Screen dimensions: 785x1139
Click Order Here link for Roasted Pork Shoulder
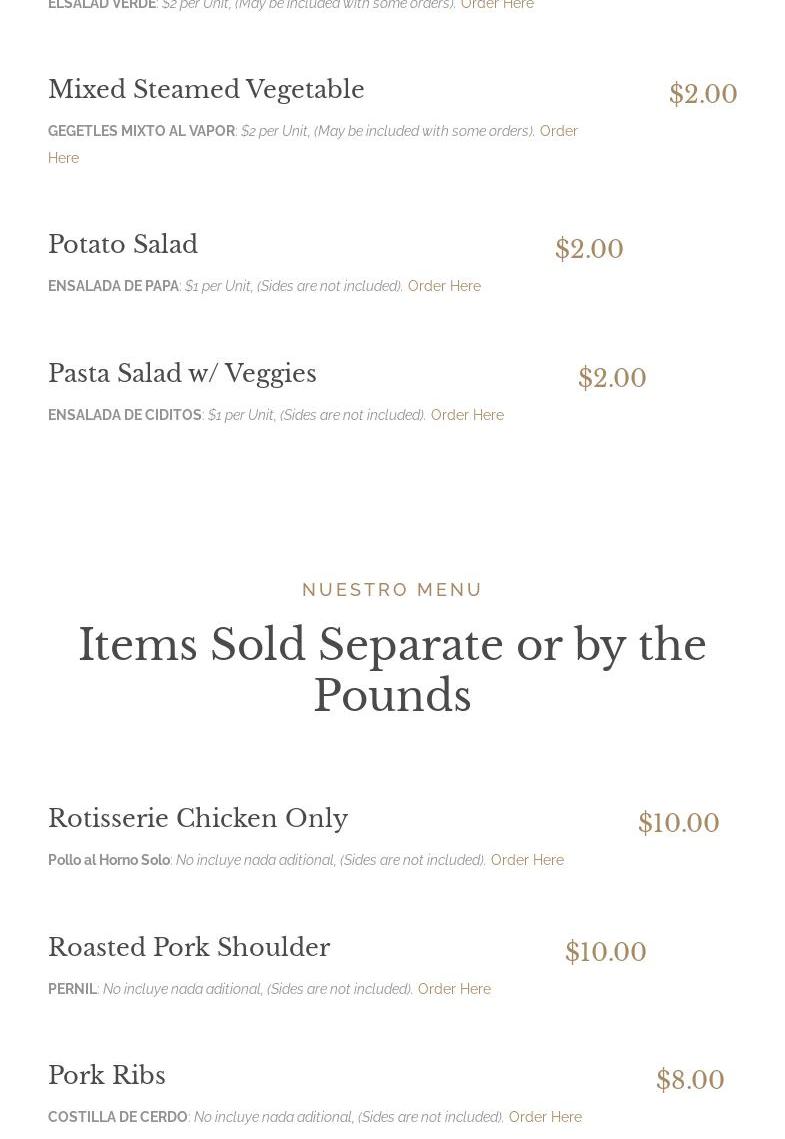pyautogui.click(x=454, y=989)
